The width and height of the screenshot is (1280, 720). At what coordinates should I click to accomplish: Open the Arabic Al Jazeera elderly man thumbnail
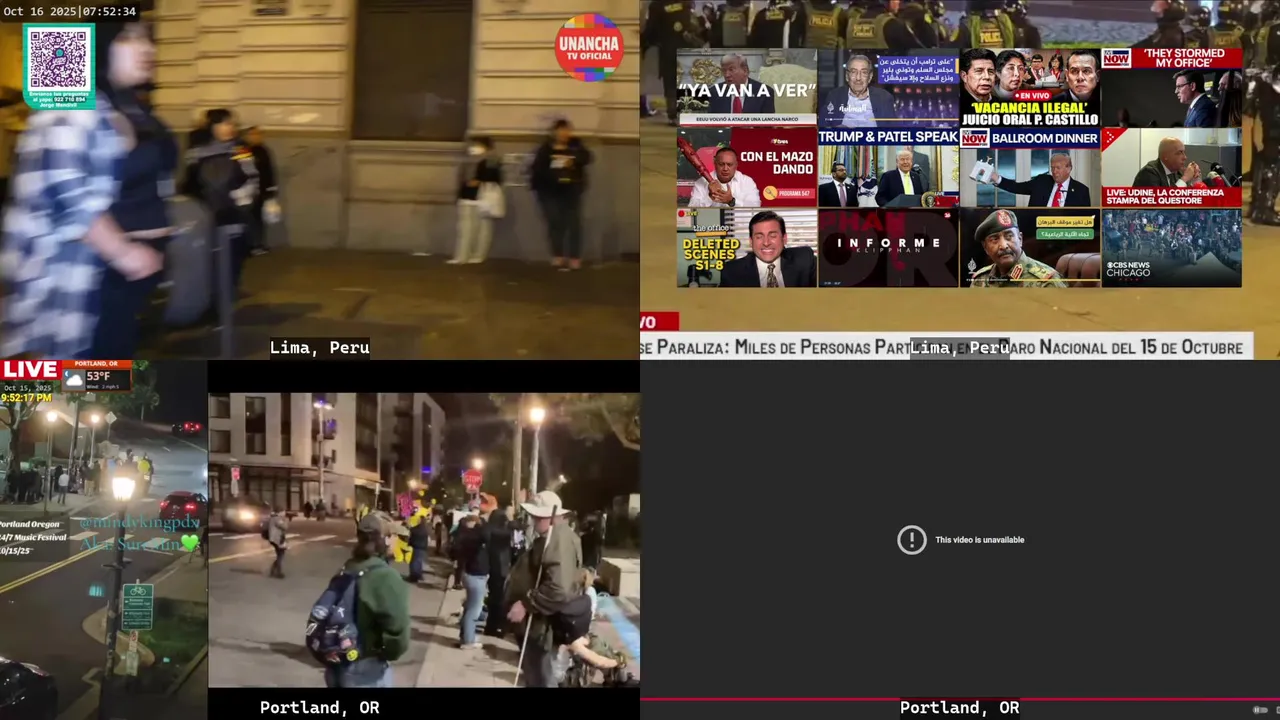click(888, 87)
